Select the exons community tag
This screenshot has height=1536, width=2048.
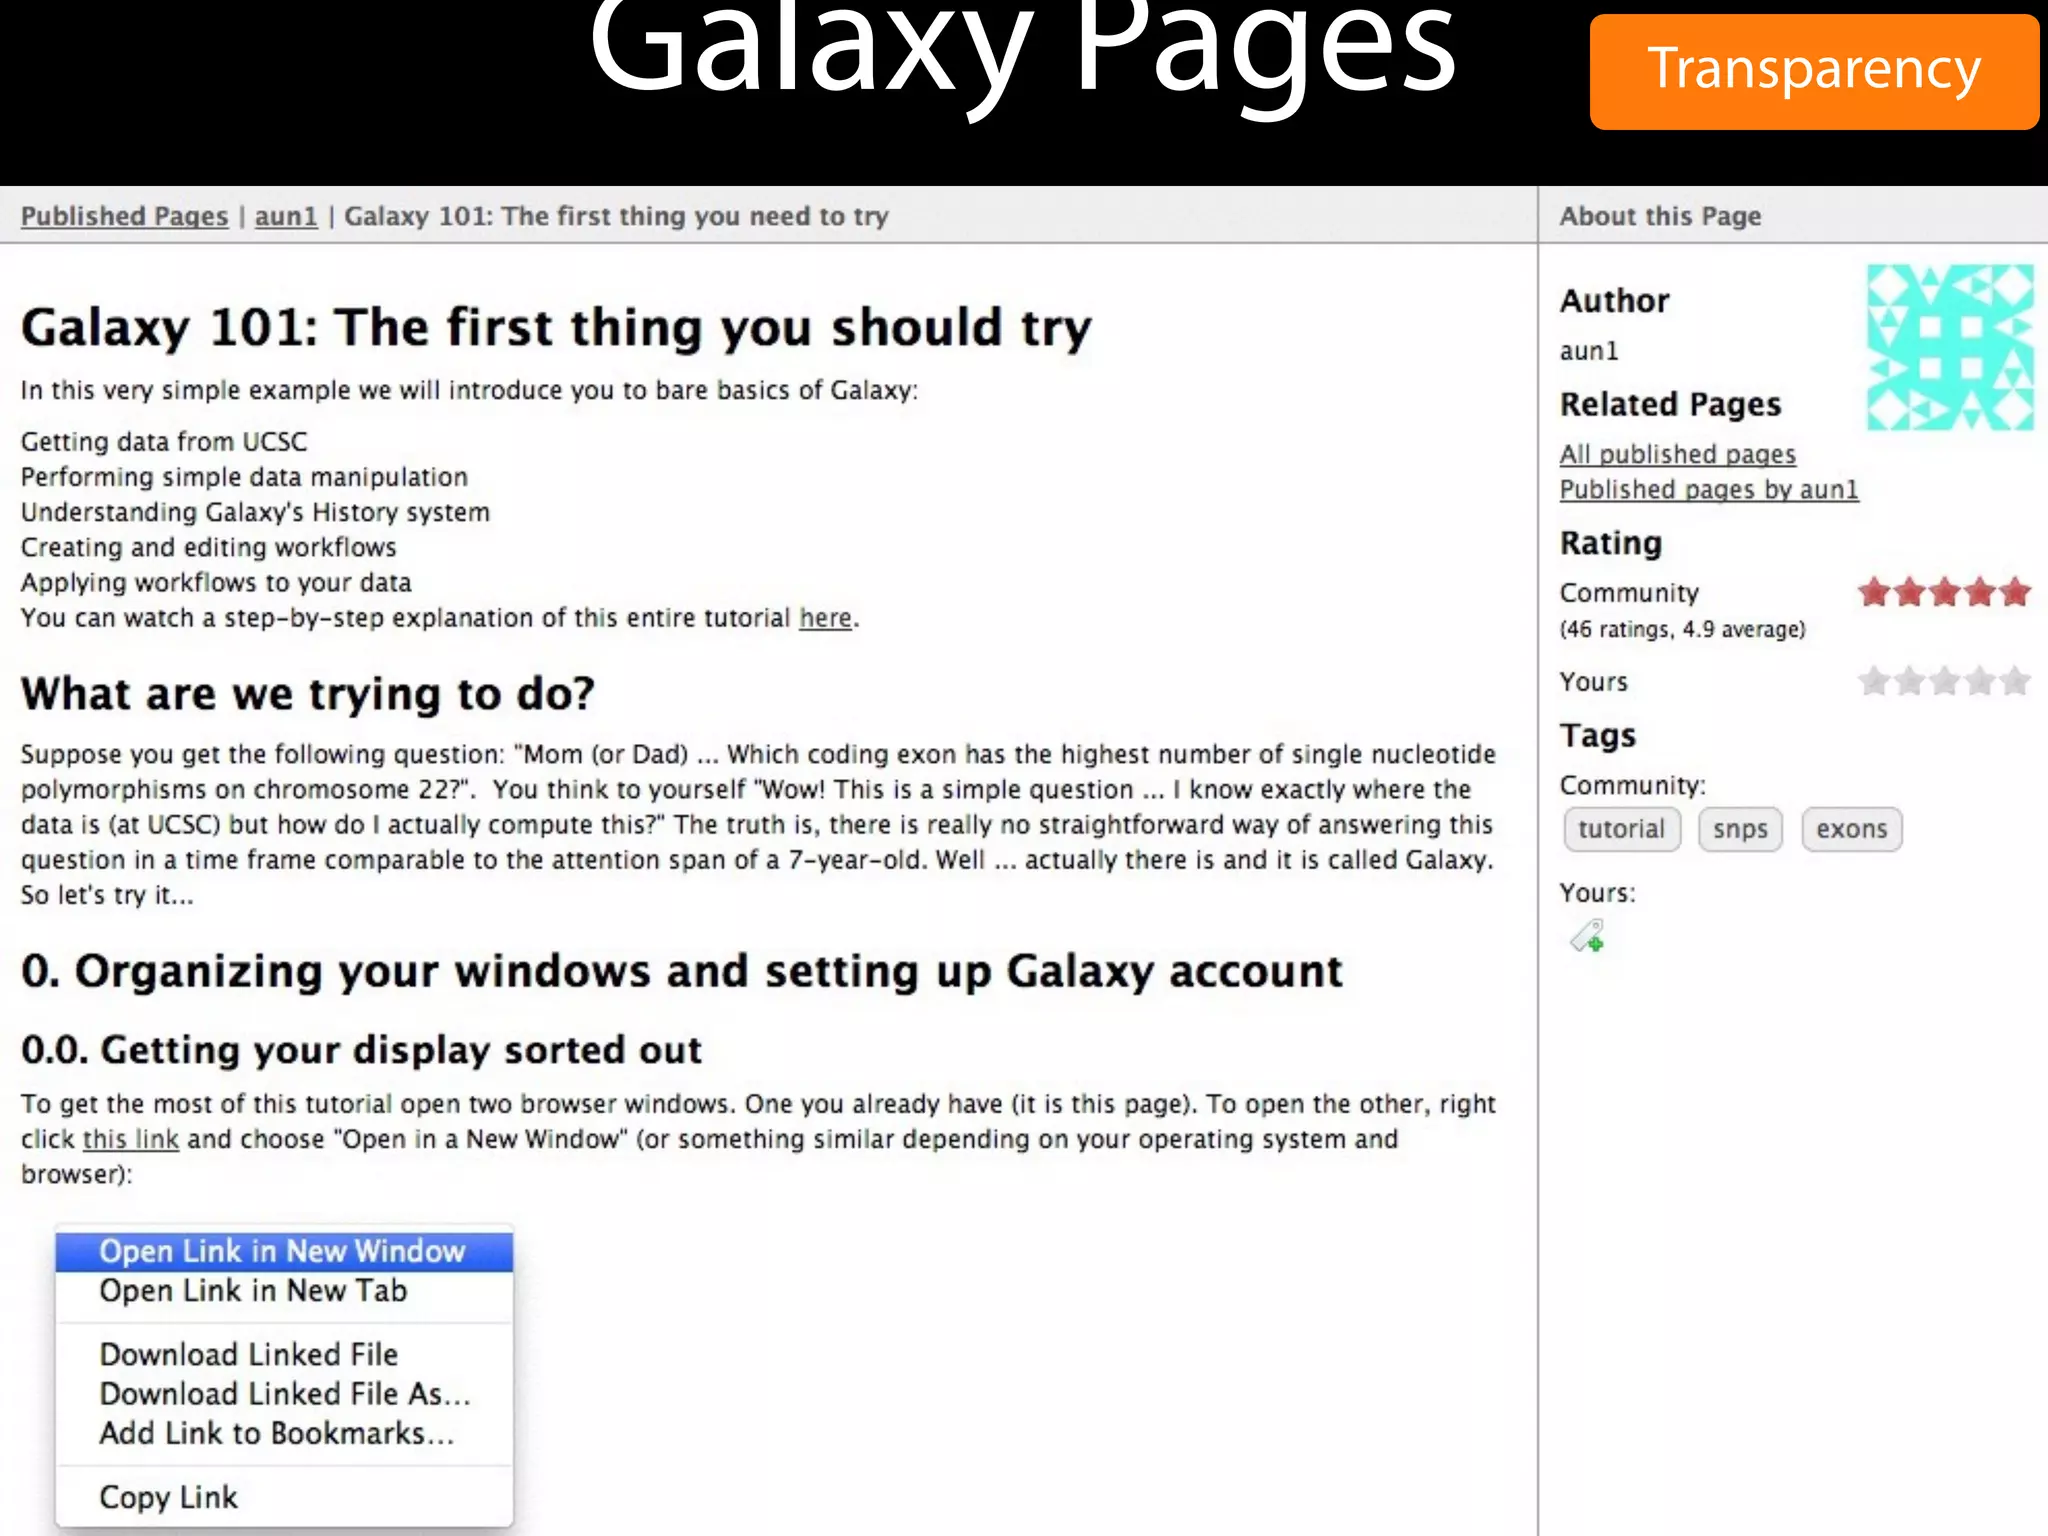[x=1852, y=829]
